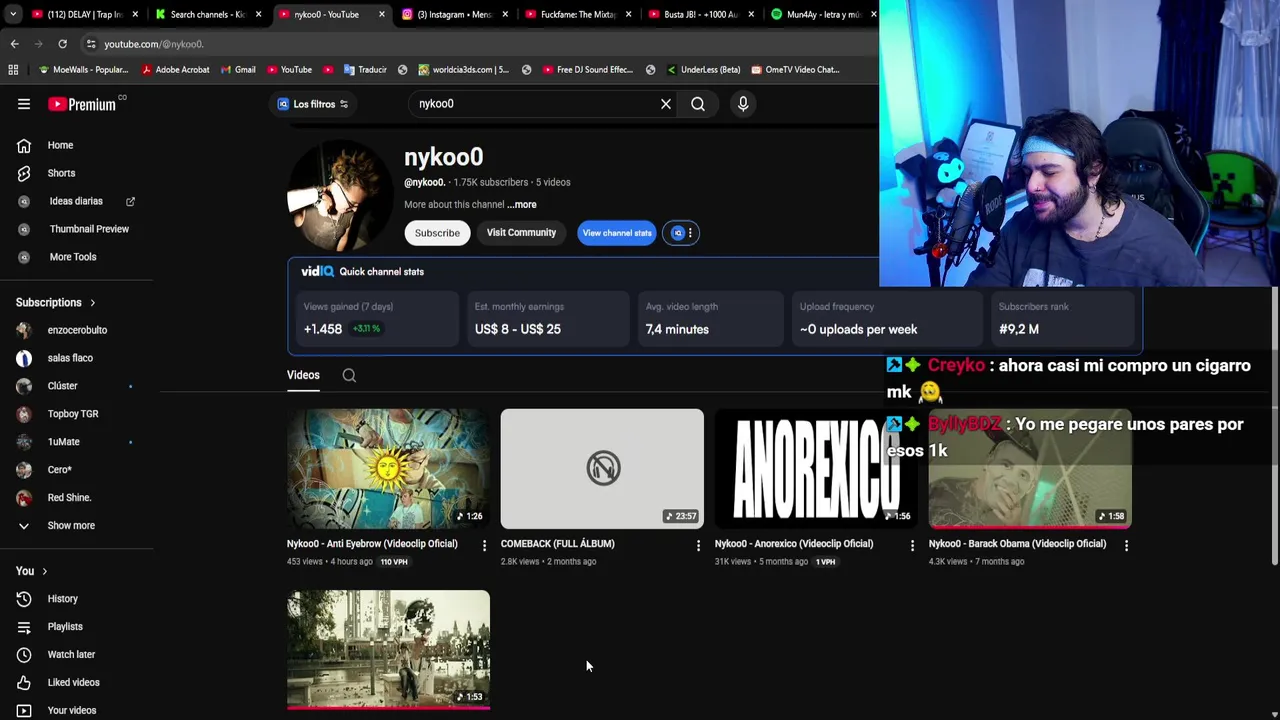This screenshot has width=1280, height=720.
Task: Expand the Subscriptions section
Action: pos(56,302)
